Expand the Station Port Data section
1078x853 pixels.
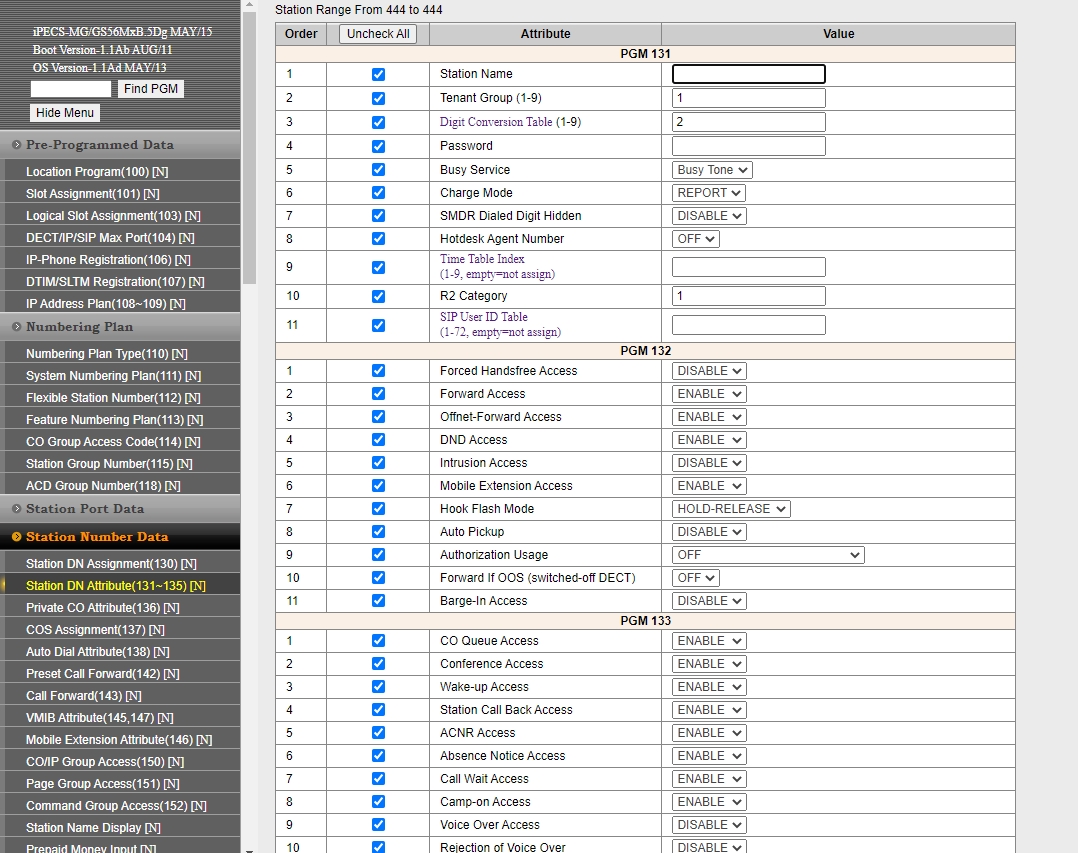pyautogui.click(x=85, y=509)
